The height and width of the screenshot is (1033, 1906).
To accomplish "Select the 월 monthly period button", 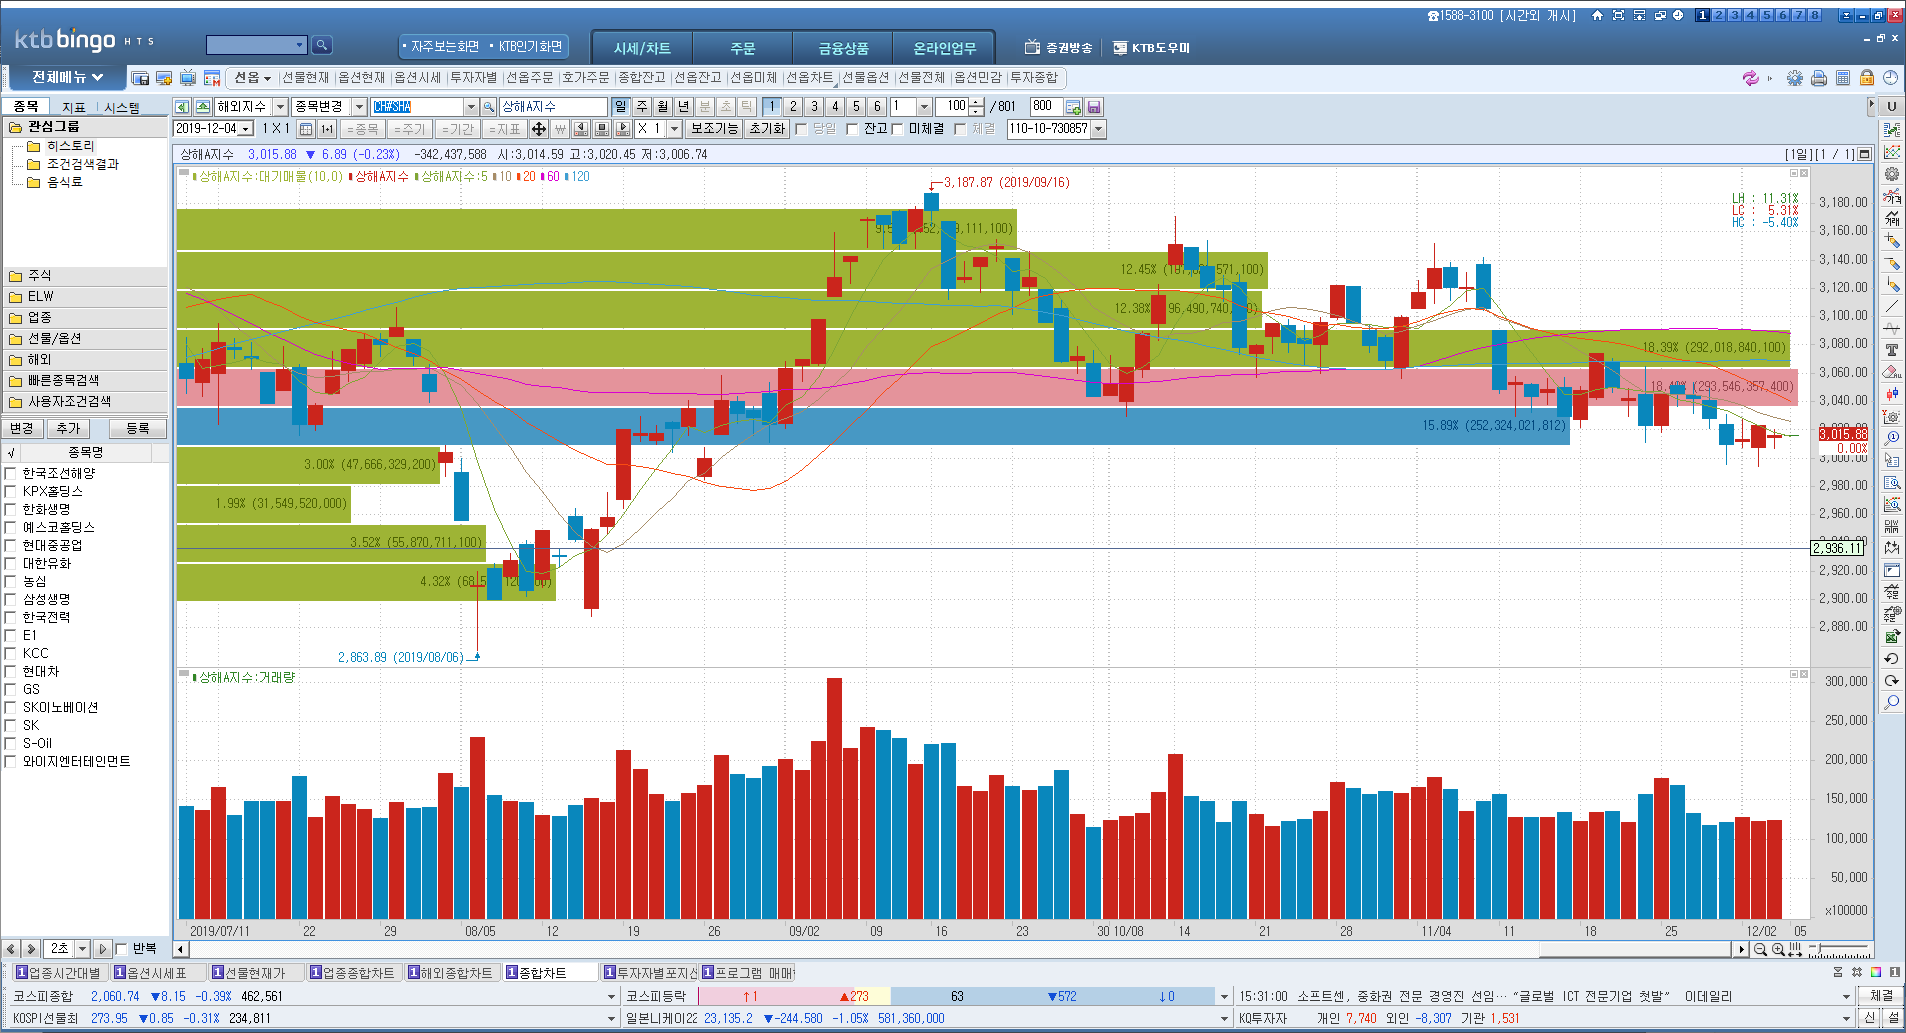I will click(x=662, y=107).
